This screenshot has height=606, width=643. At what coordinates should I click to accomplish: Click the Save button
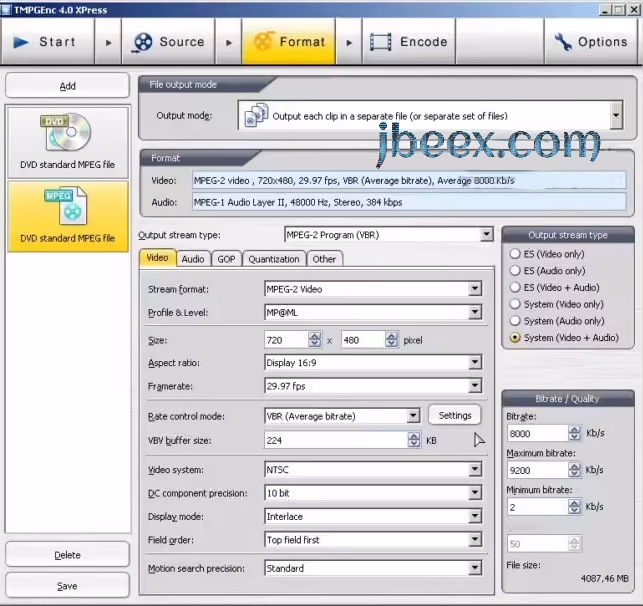pos(68,585)
